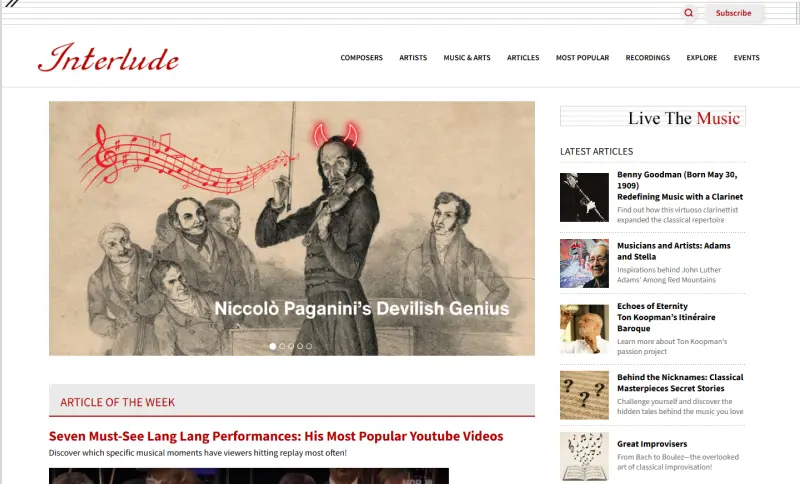Expand the Music & Arts menu
The width and height of the screenshot is (800, 484).
(467, 58)
